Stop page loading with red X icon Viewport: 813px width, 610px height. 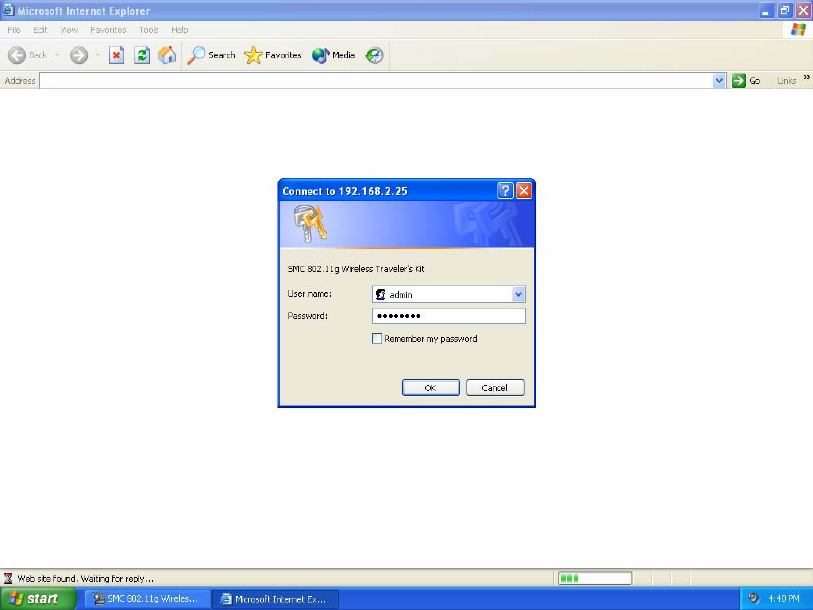pyautogui.click(x=116, y=55)
